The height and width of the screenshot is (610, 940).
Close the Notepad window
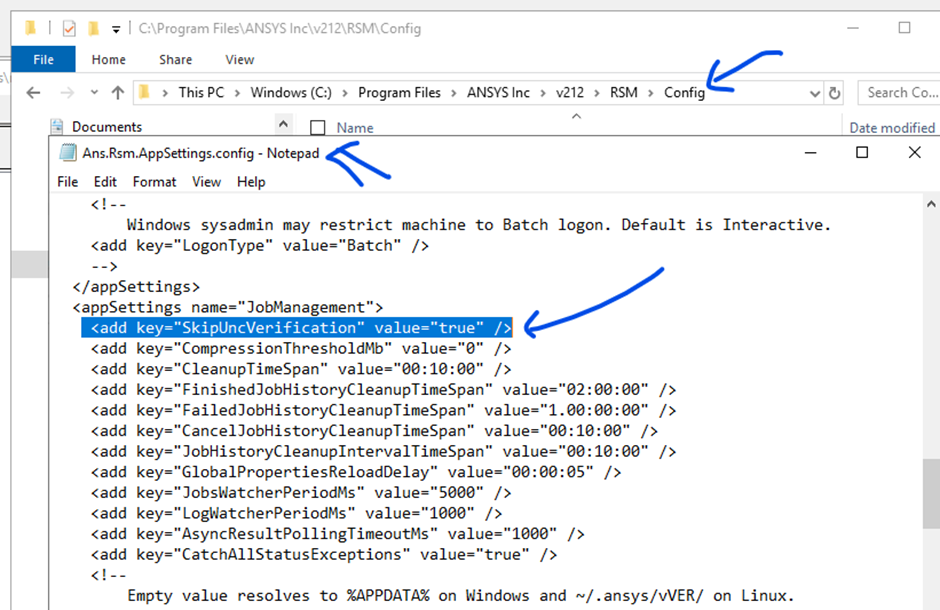point(914,153)
